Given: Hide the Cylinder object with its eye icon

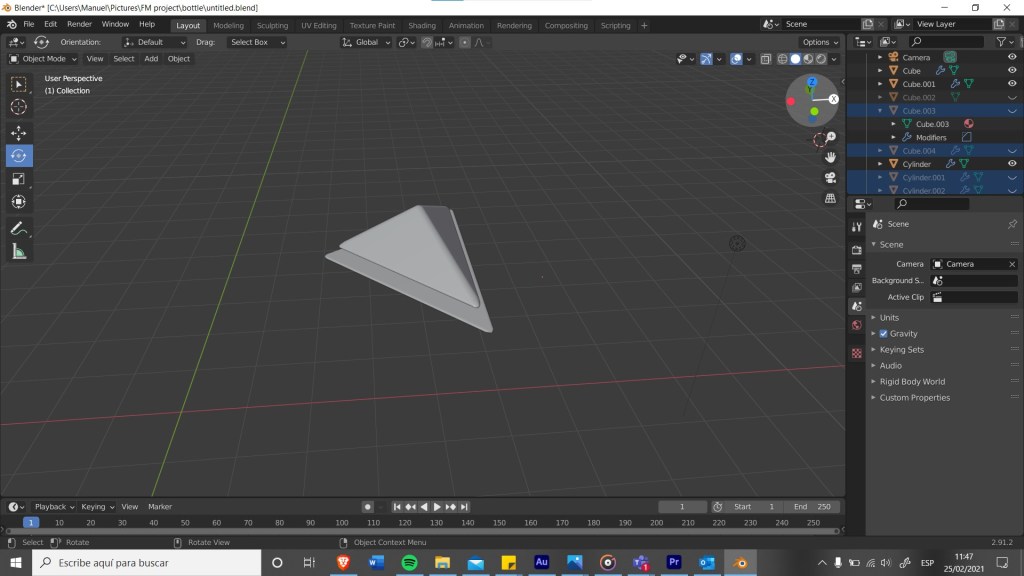Looking at the screenshot, I should (1012, 164).
